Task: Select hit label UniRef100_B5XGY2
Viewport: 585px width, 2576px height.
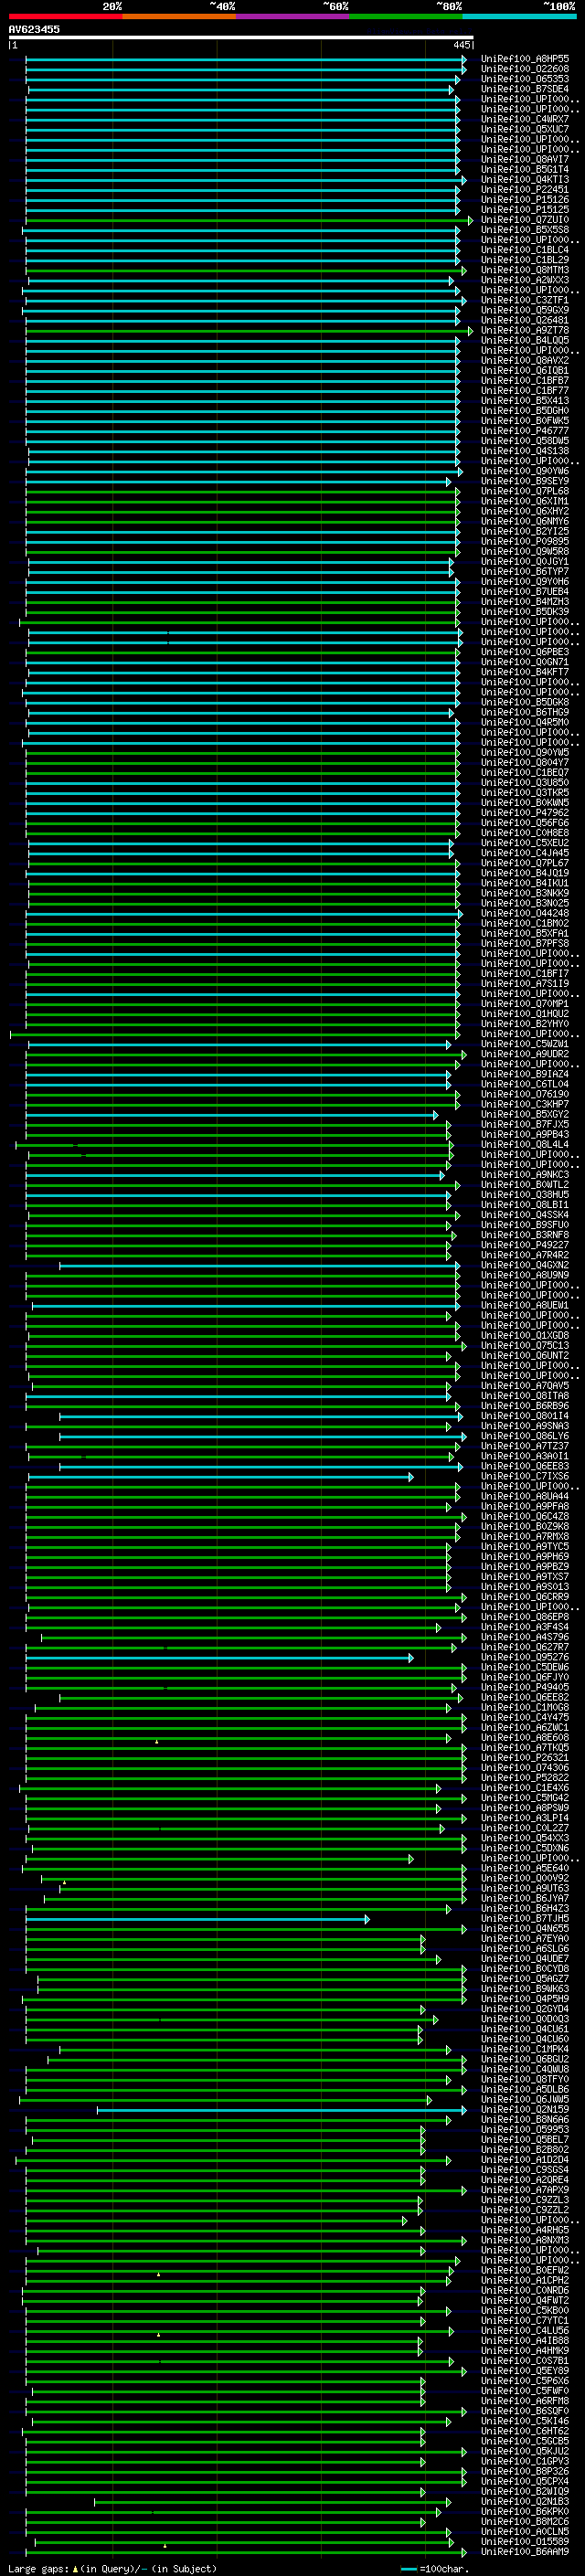Action: coord(525,1114)
